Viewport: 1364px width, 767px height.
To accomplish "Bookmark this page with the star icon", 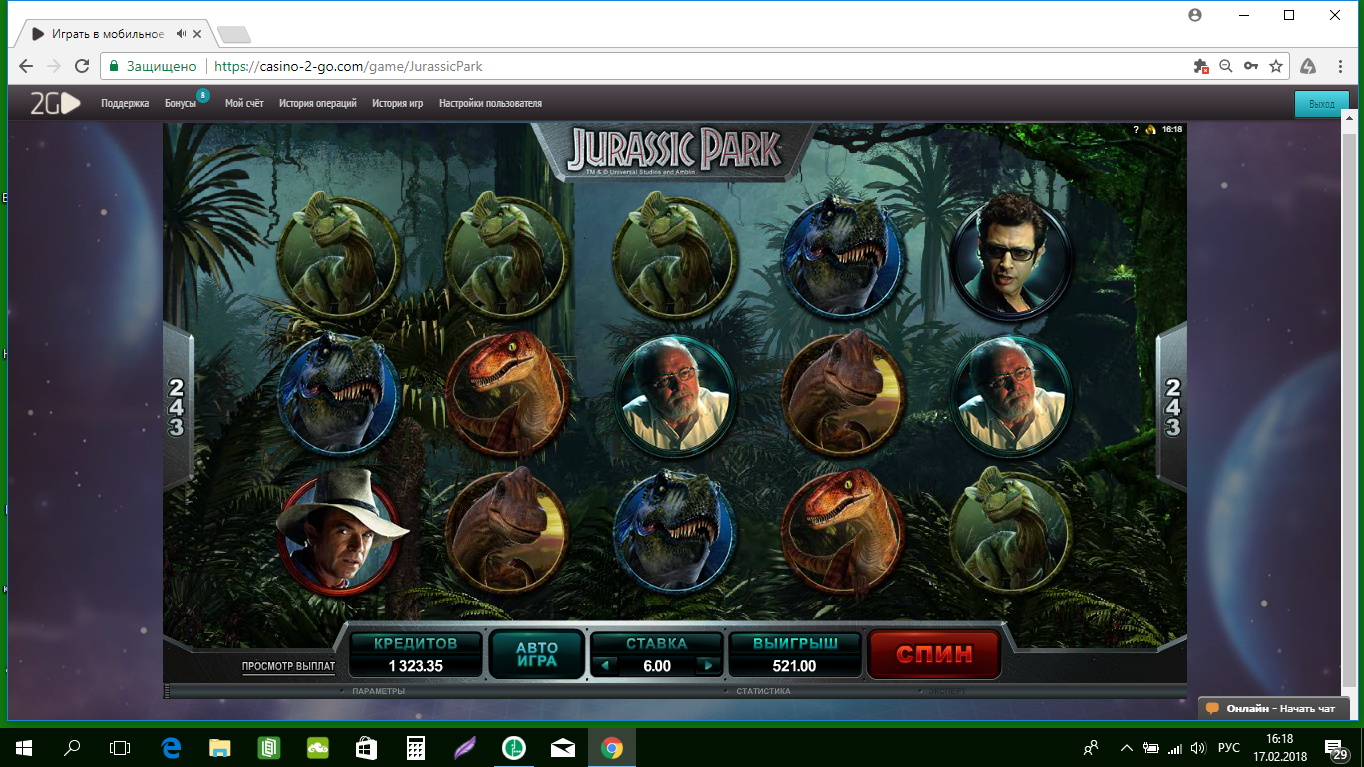I will coord(1276,66).
